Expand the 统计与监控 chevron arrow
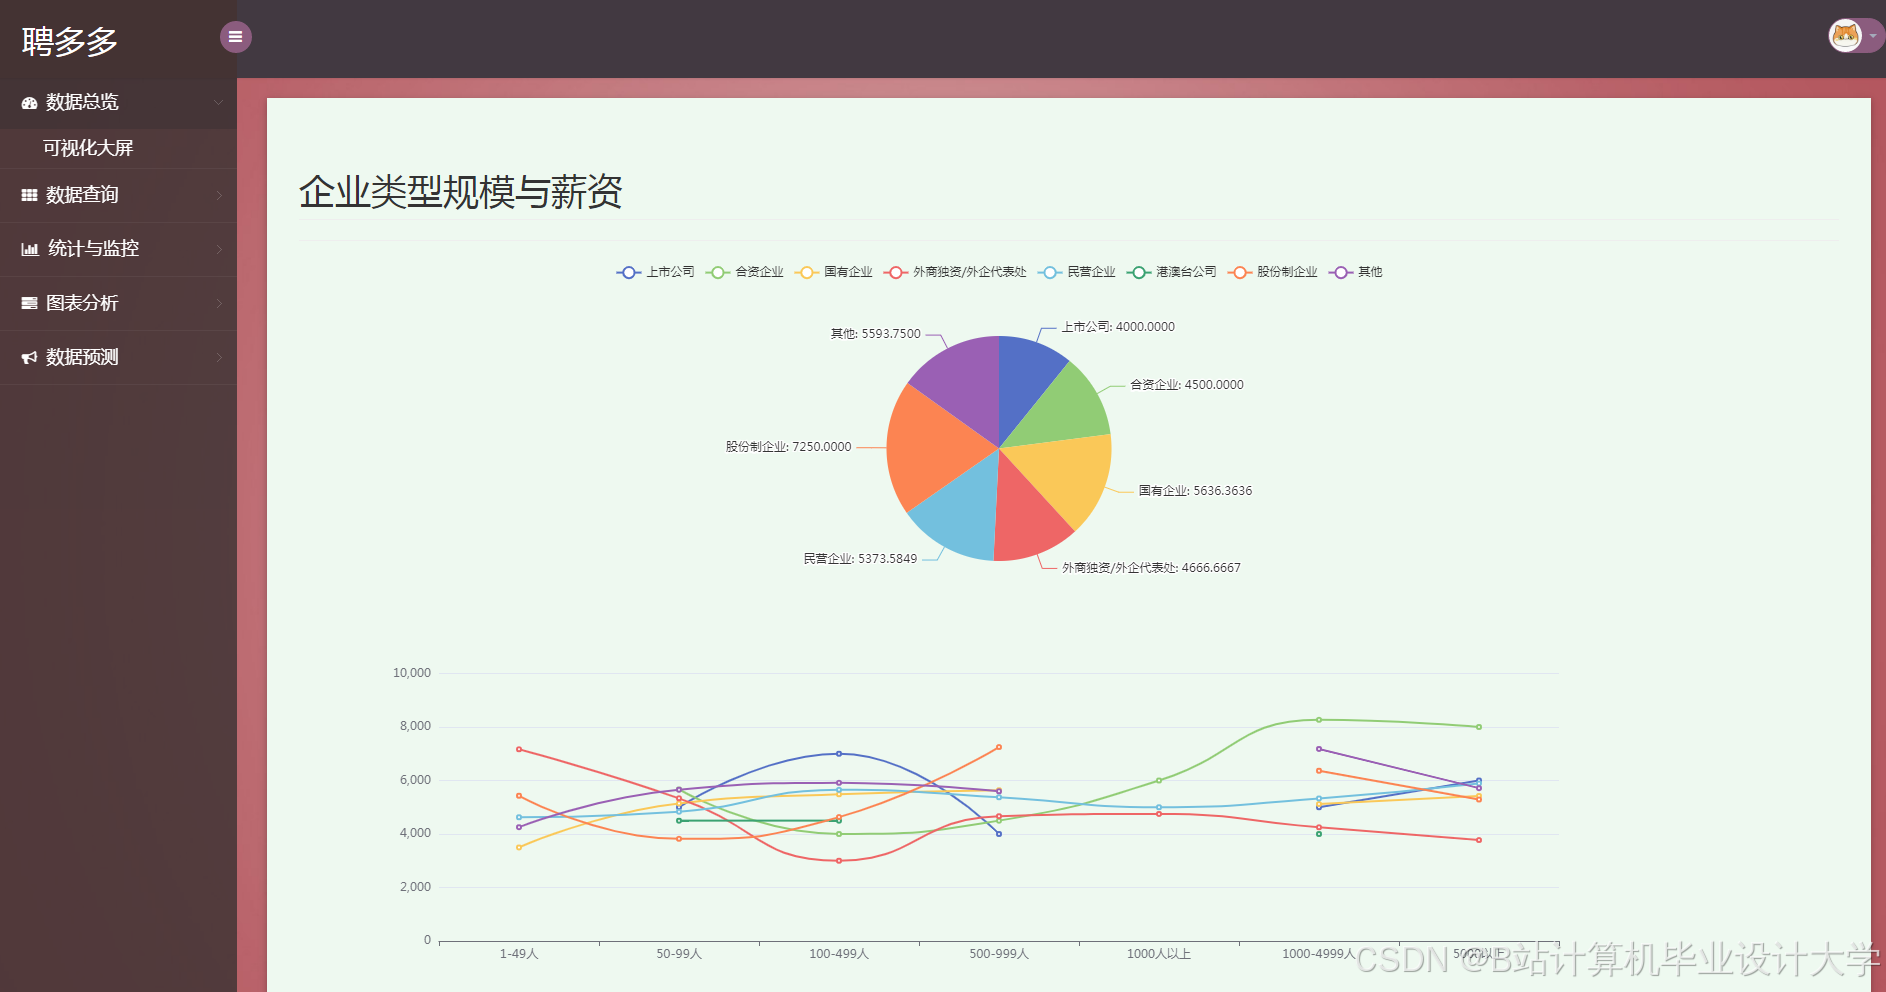 pyautogui.click(x=219, y=249)
